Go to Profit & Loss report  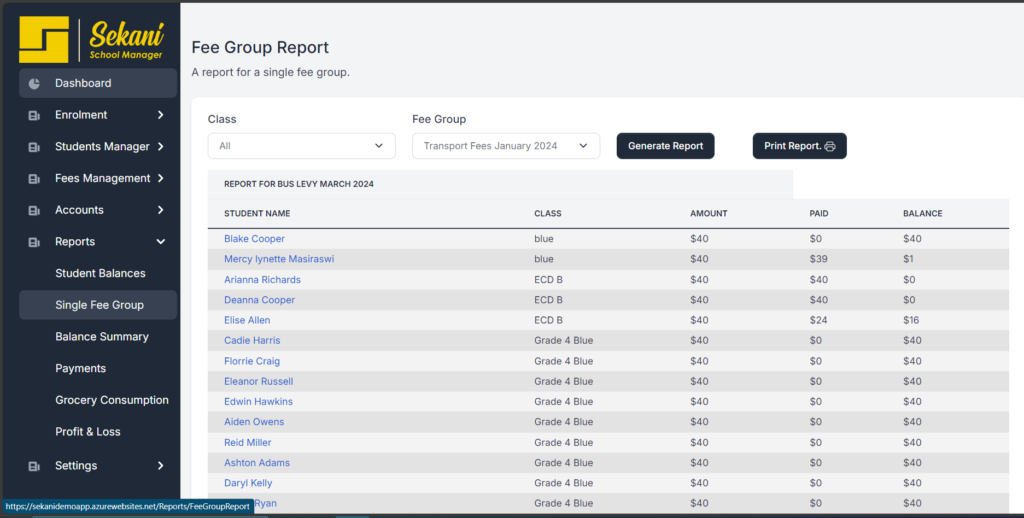(87, 432)
